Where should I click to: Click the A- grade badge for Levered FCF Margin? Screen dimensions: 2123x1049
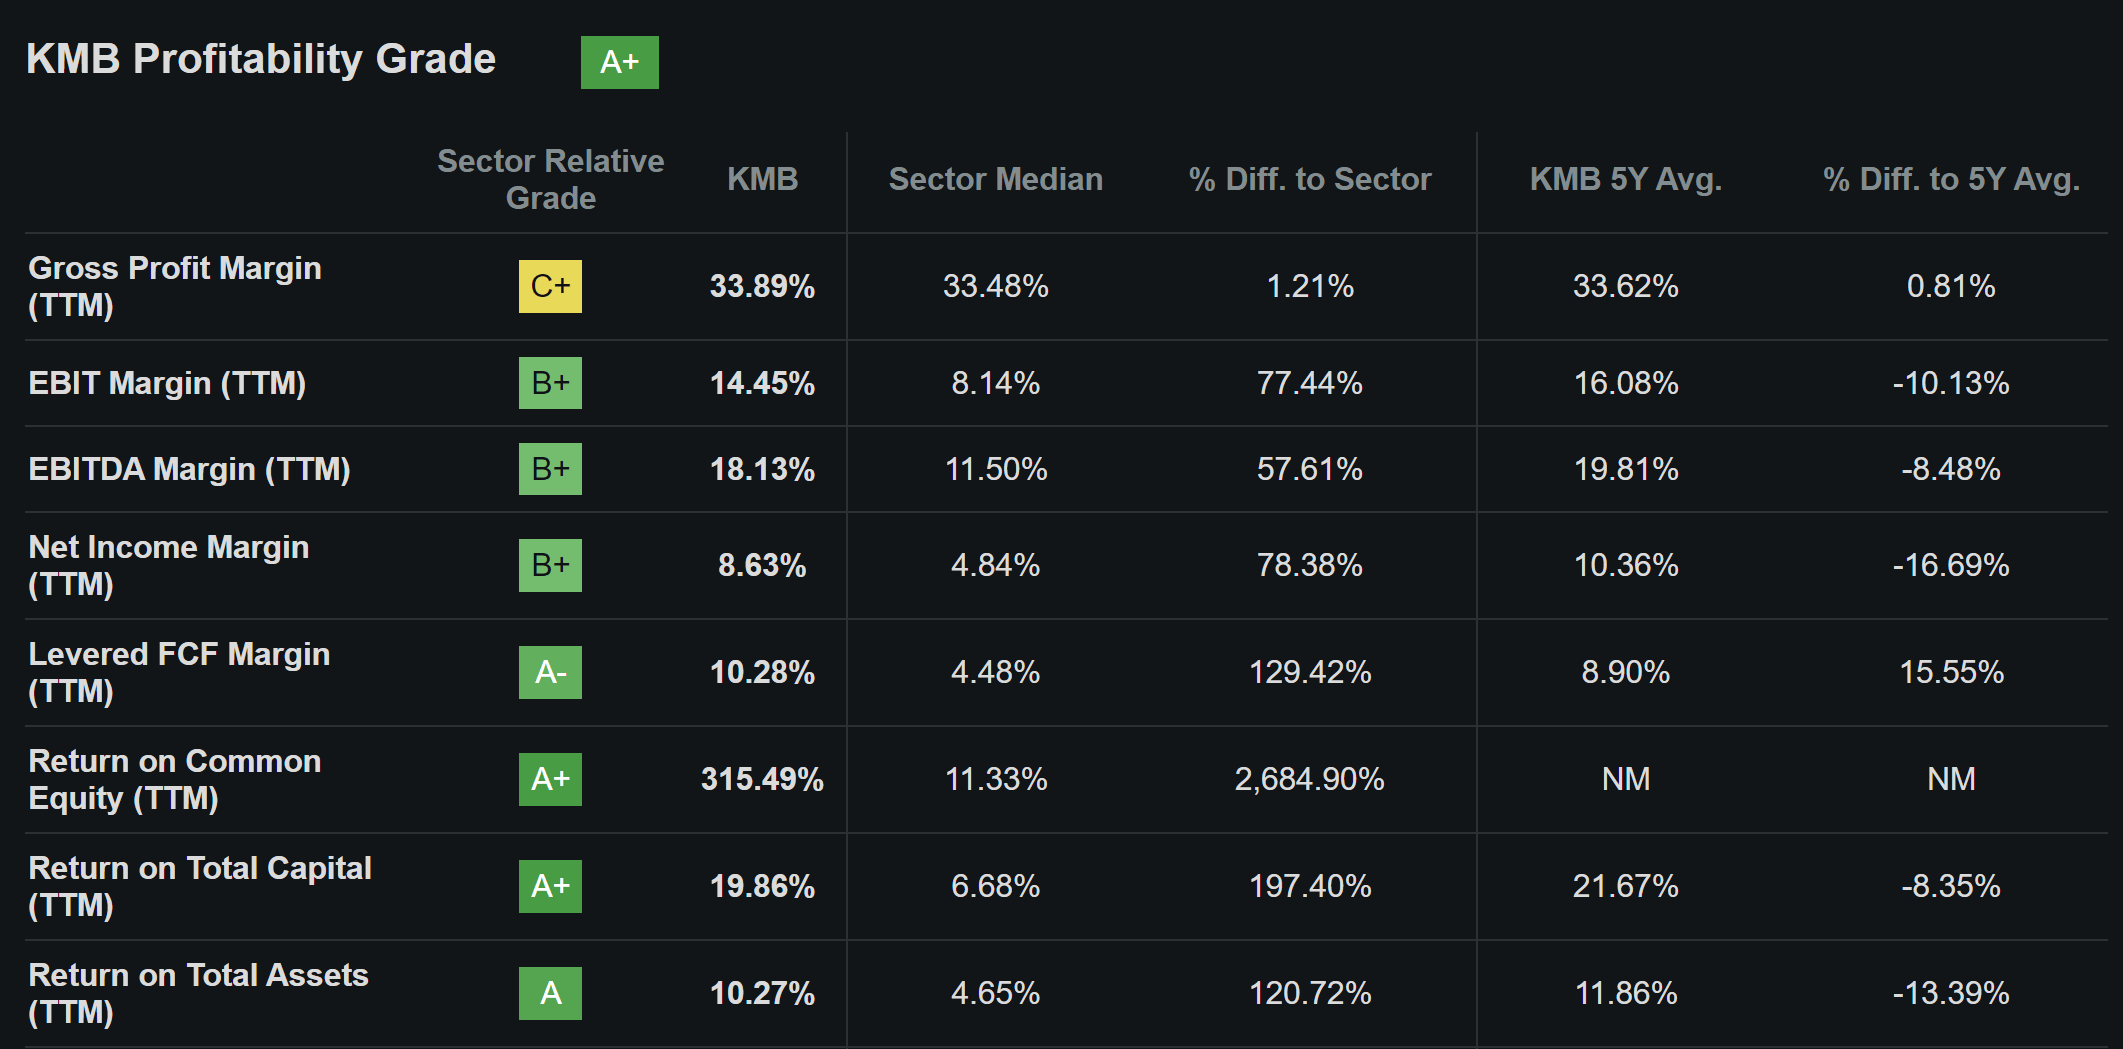[x=550, y=672]
